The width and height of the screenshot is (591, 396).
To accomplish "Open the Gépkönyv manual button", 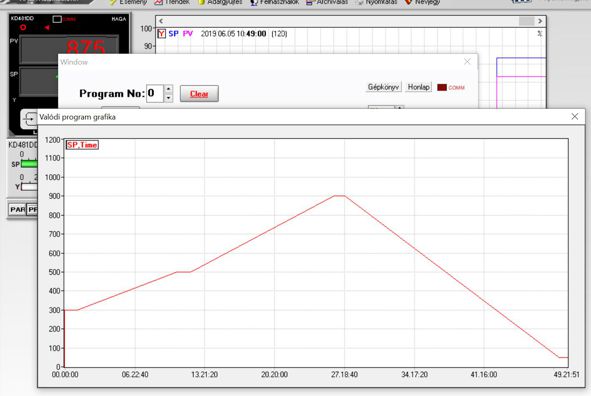I will pos(383,87).
